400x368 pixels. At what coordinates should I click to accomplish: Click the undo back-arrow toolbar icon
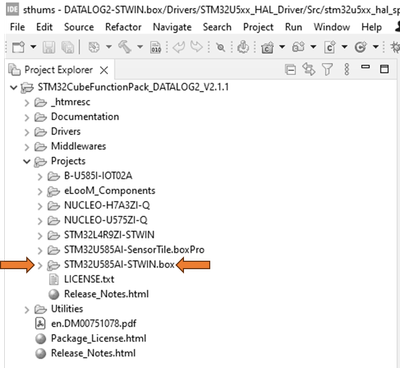179,48
